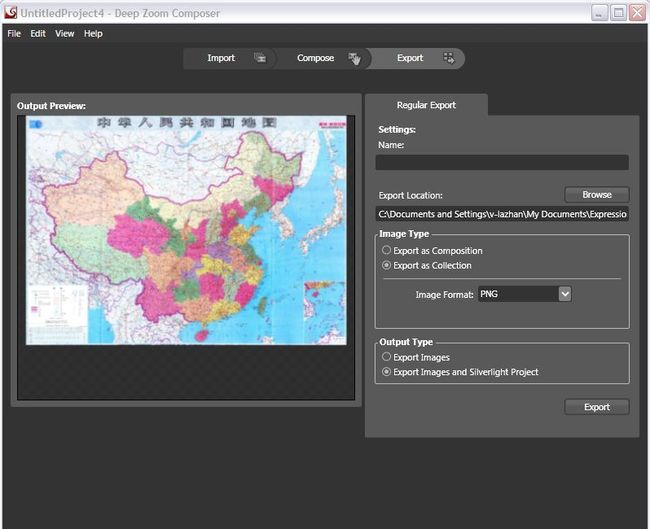The image size is (650, 529).
Task: Switch to the Compose workspace tab
Action: click(x=323, y=58)
